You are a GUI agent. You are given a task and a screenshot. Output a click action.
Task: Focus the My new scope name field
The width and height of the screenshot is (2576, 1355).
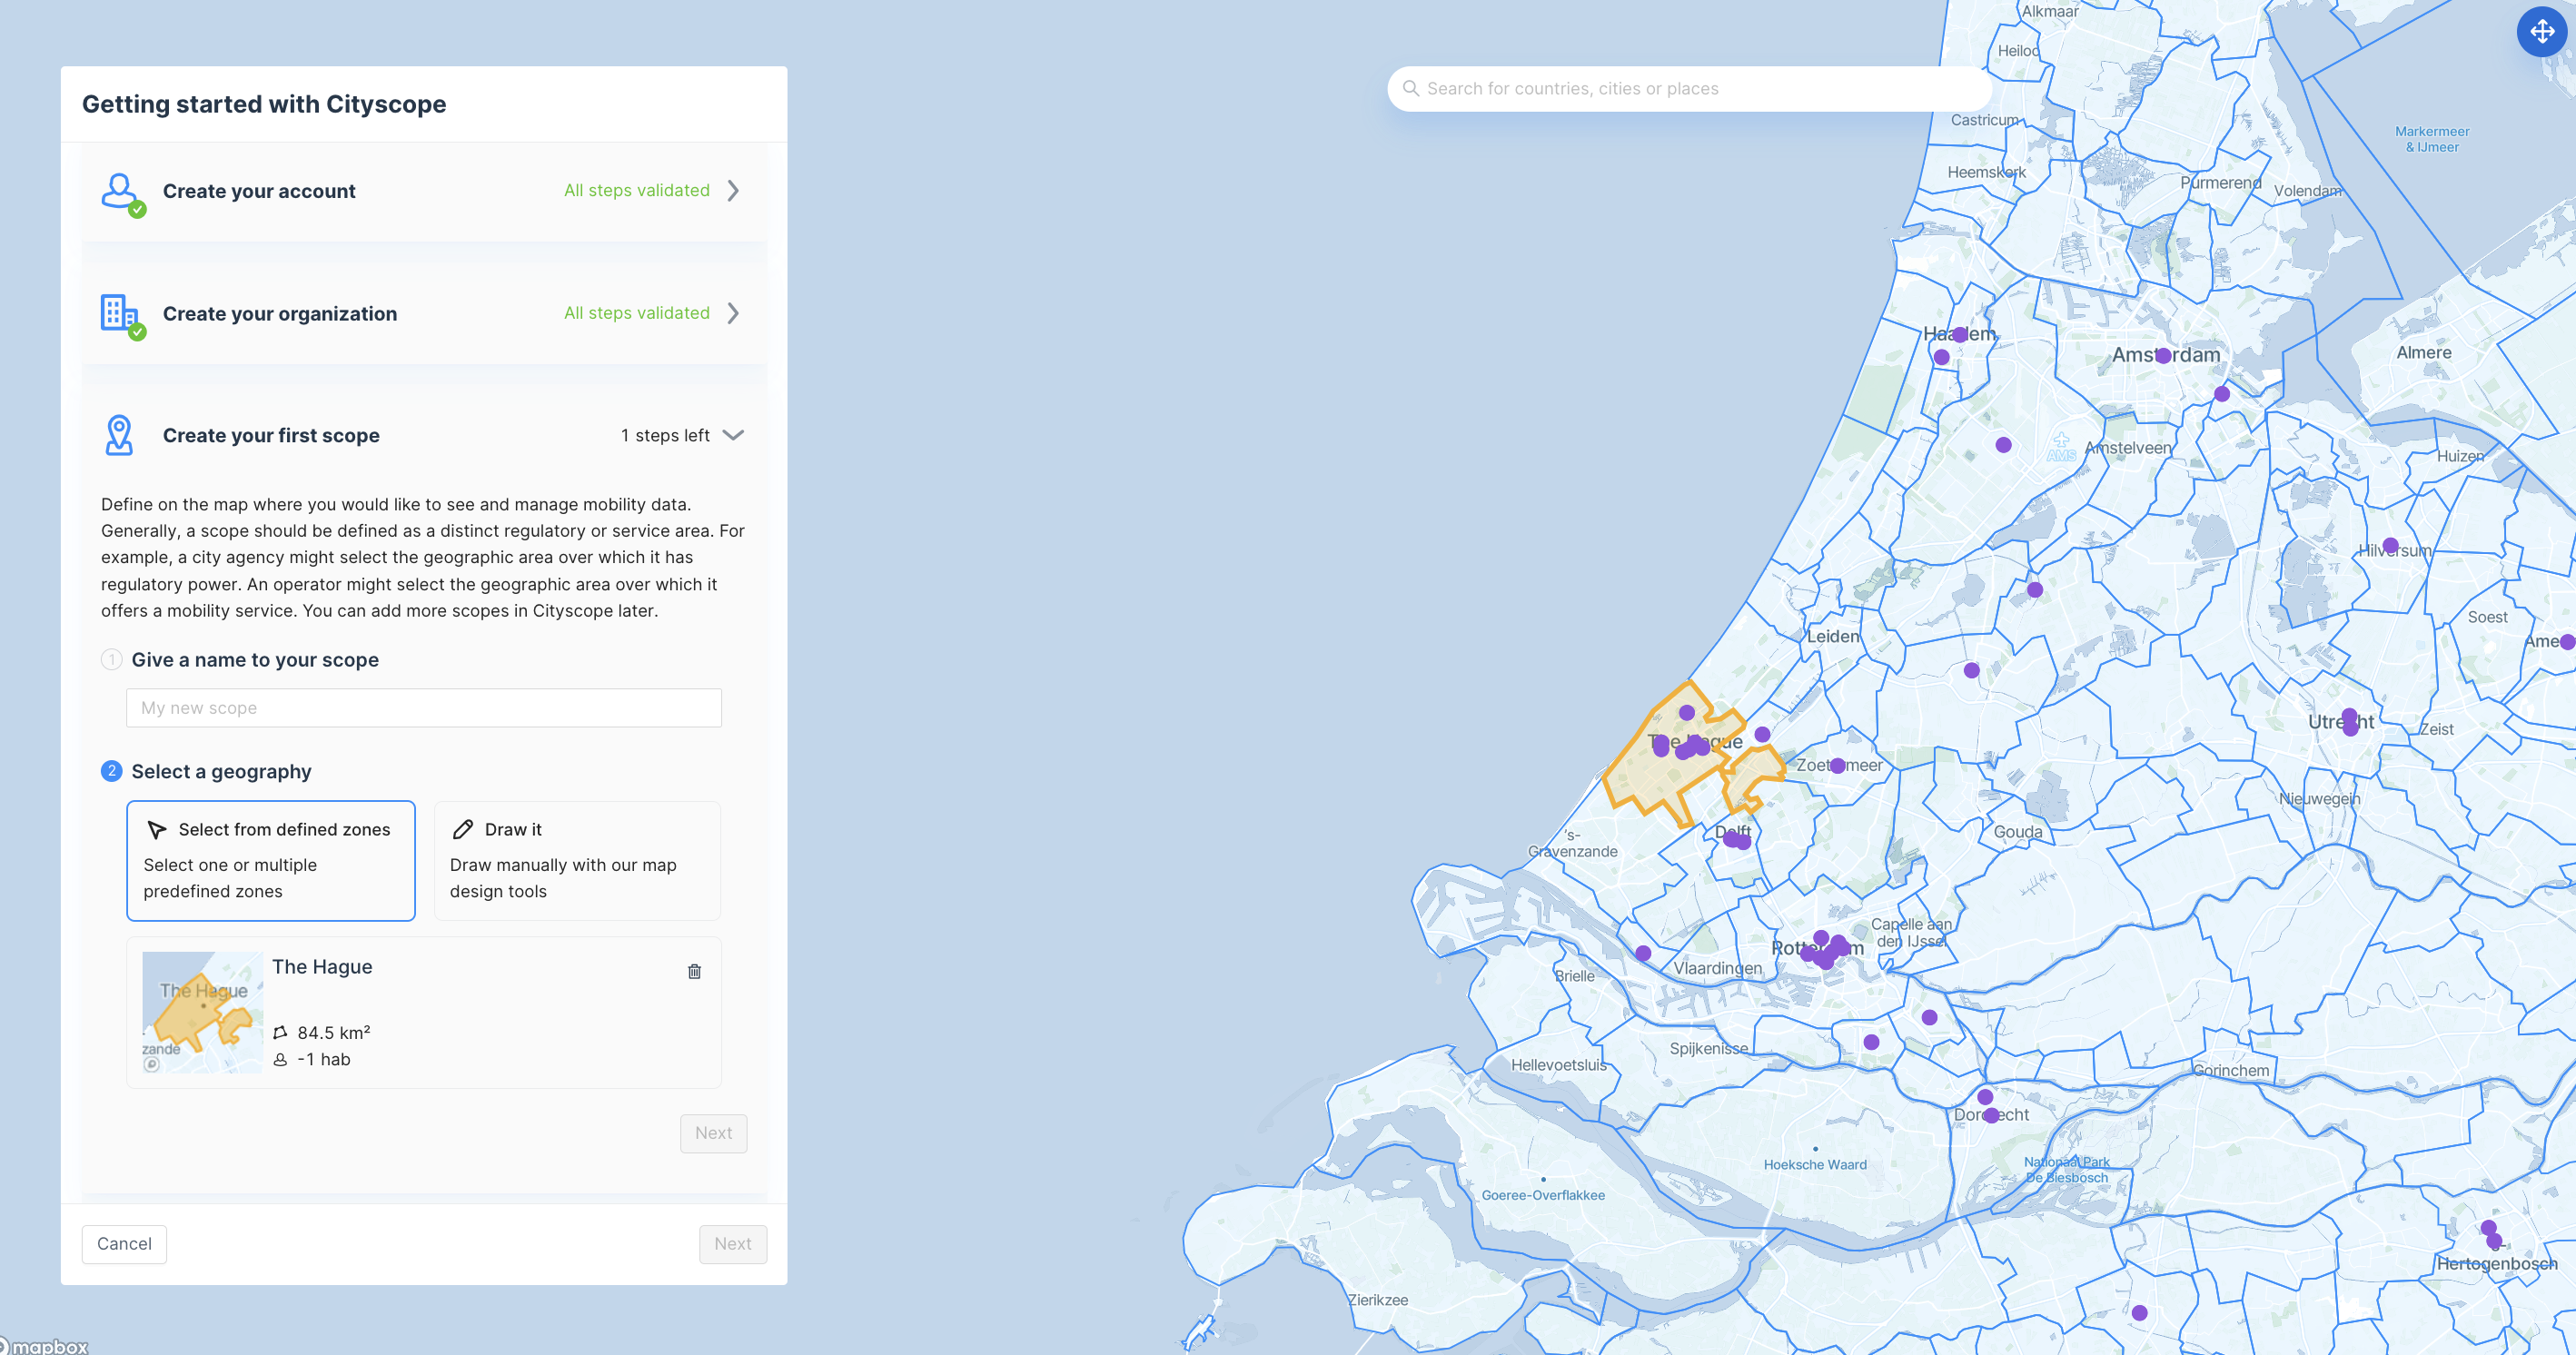(x=423, y=708)
